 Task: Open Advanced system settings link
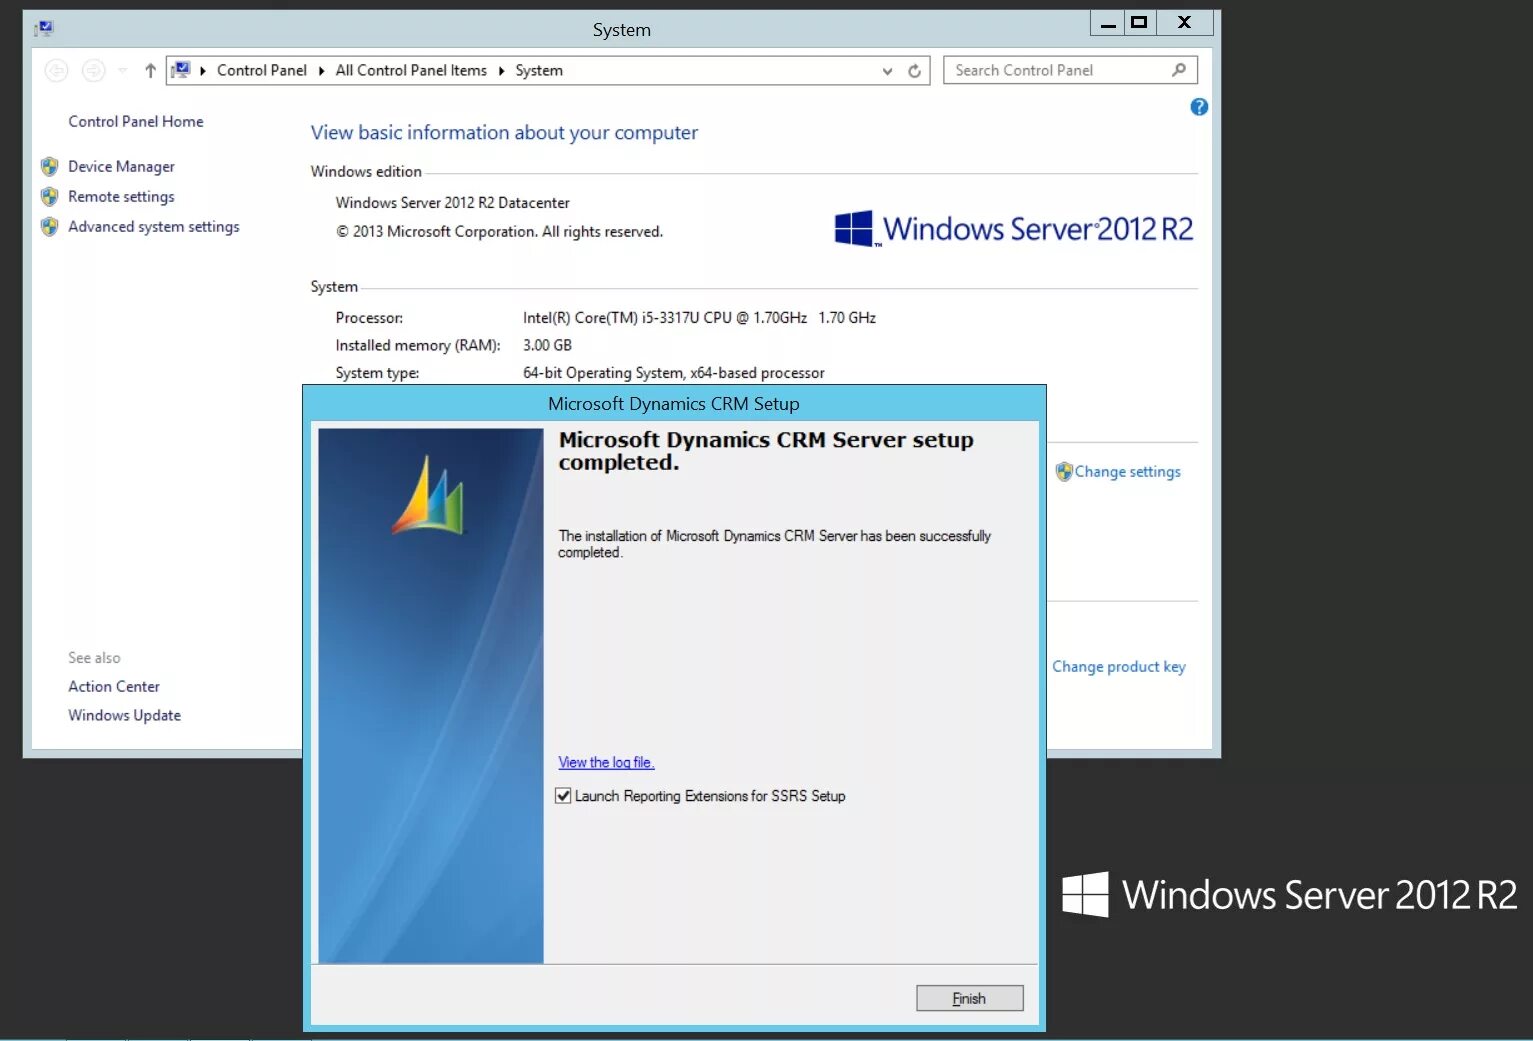point(154,226)
